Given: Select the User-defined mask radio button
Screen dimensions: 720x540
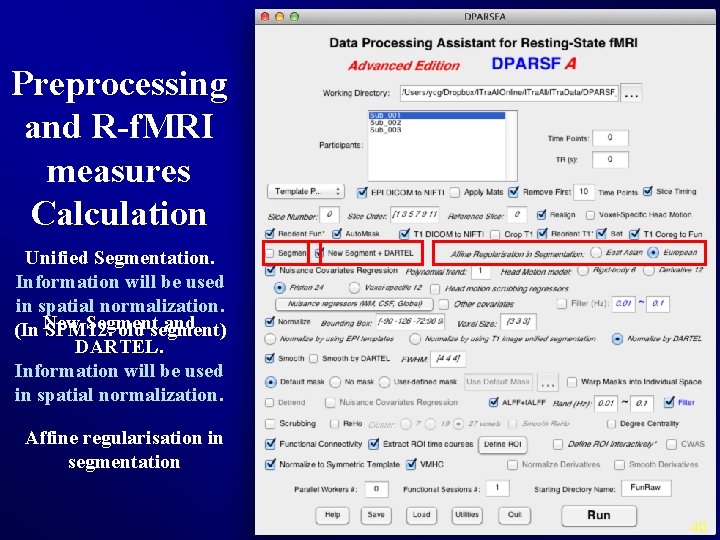Looking at the screenshot, I should click(x=384, y=382).
